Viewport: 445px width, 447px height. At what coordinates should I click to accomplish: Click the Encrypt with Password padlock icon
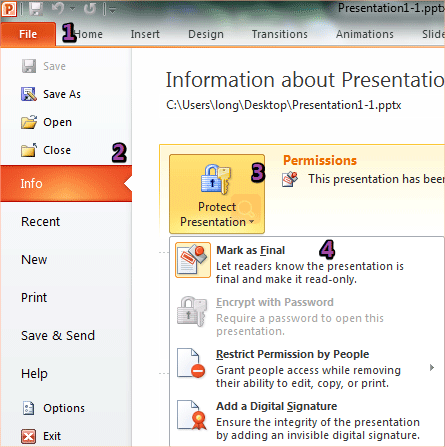(x=192, y=312)
